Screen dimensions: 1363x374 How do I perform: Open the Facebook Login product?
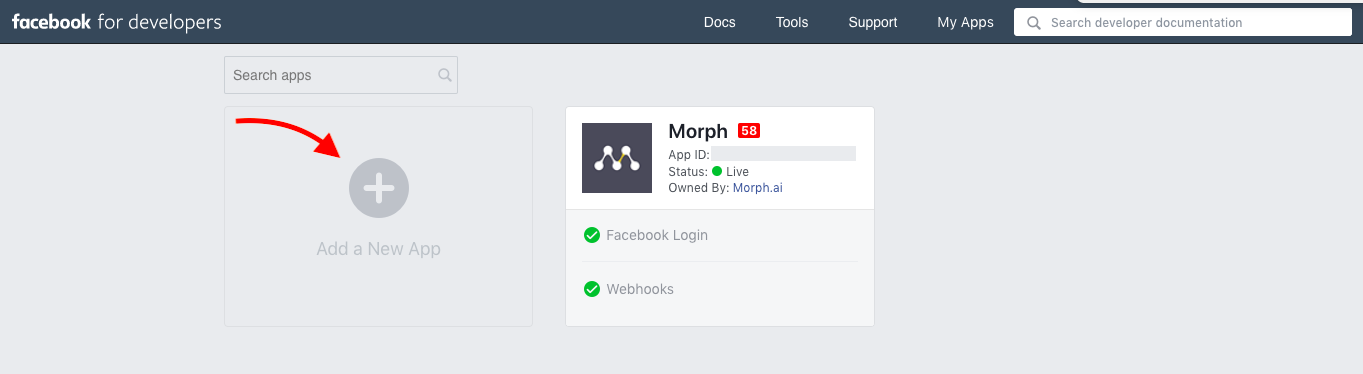pos(657,235)
